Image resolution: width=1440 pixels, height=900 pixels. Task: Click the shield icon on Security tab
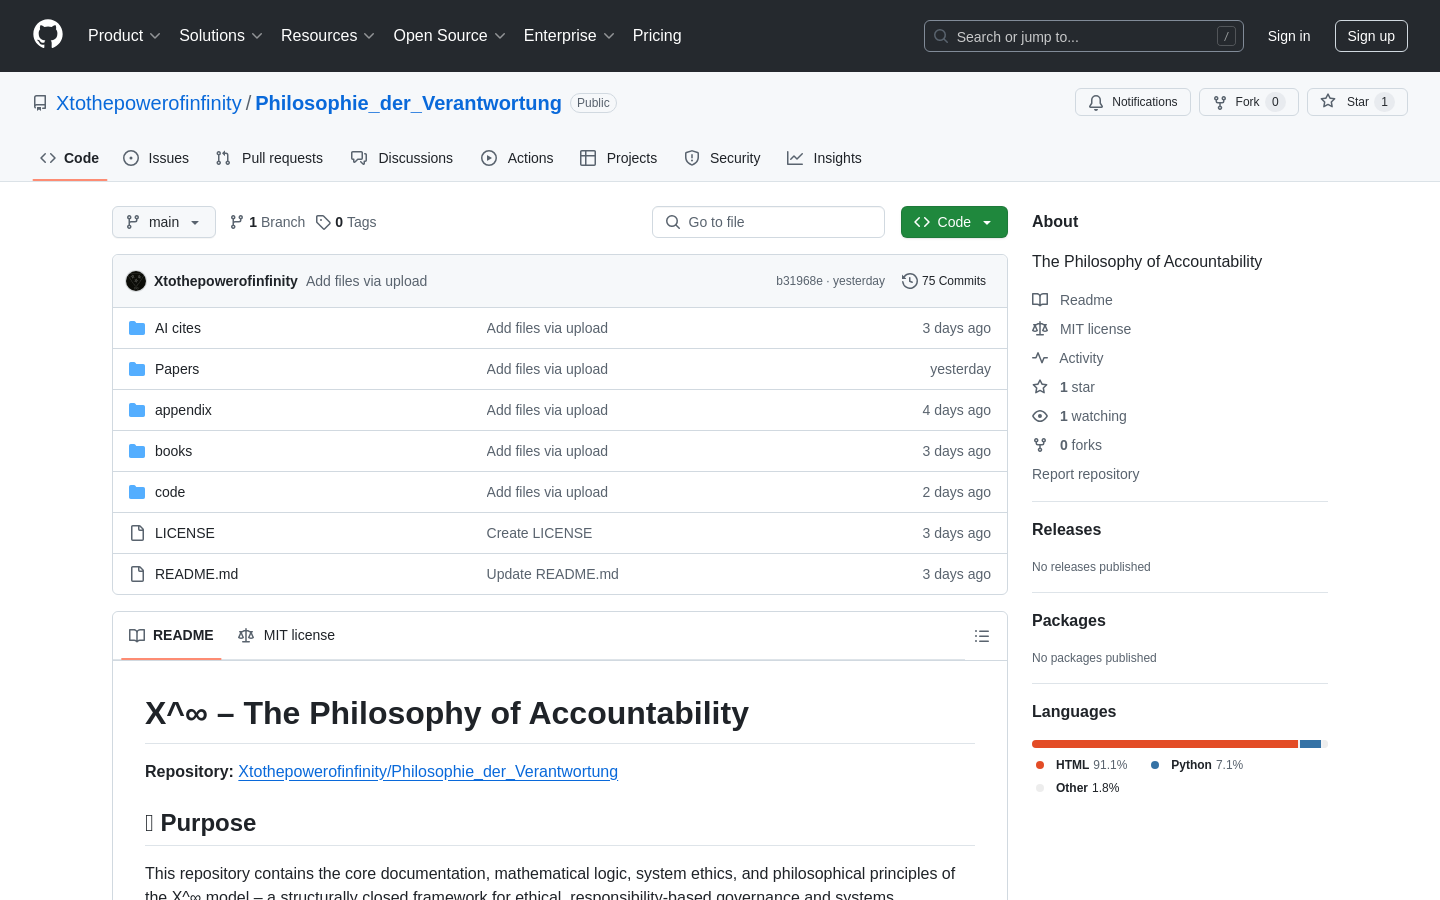tap(692, 158)
